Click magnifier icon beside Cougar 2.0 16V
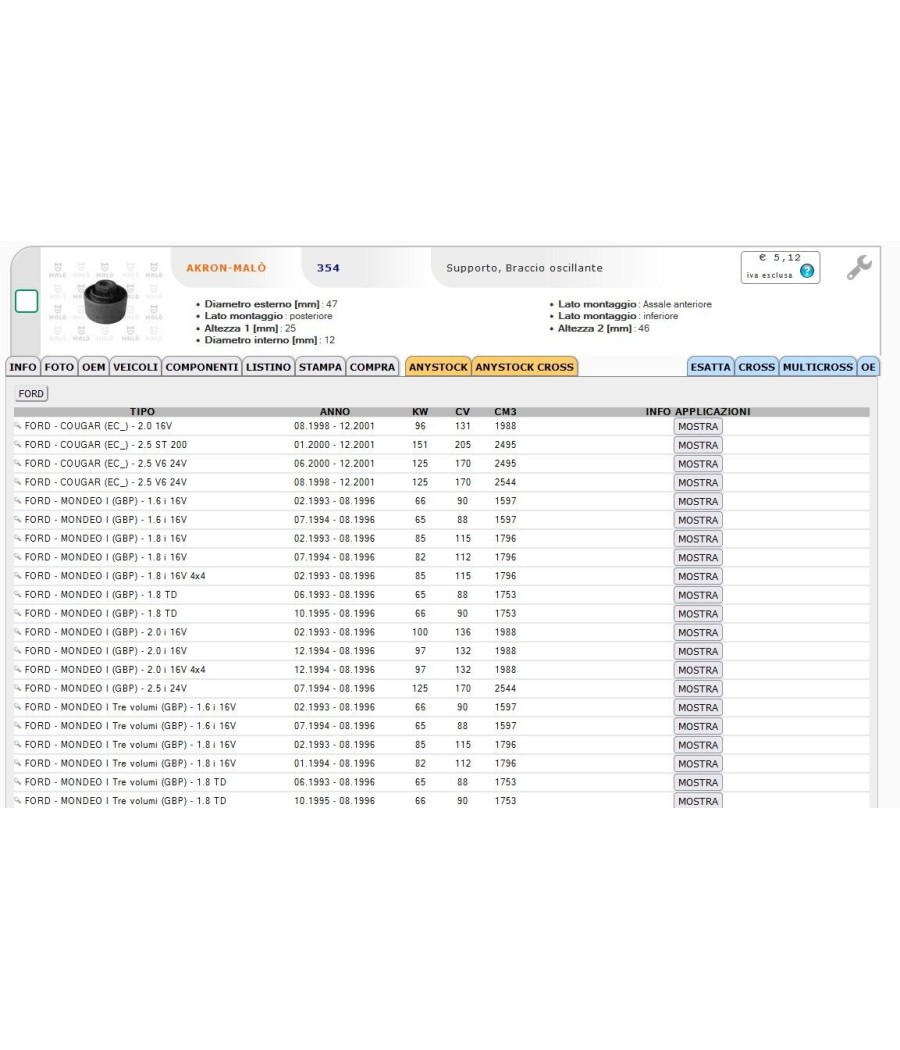The width and height of the screenshot is (900, 1050). tap(17, 426)
